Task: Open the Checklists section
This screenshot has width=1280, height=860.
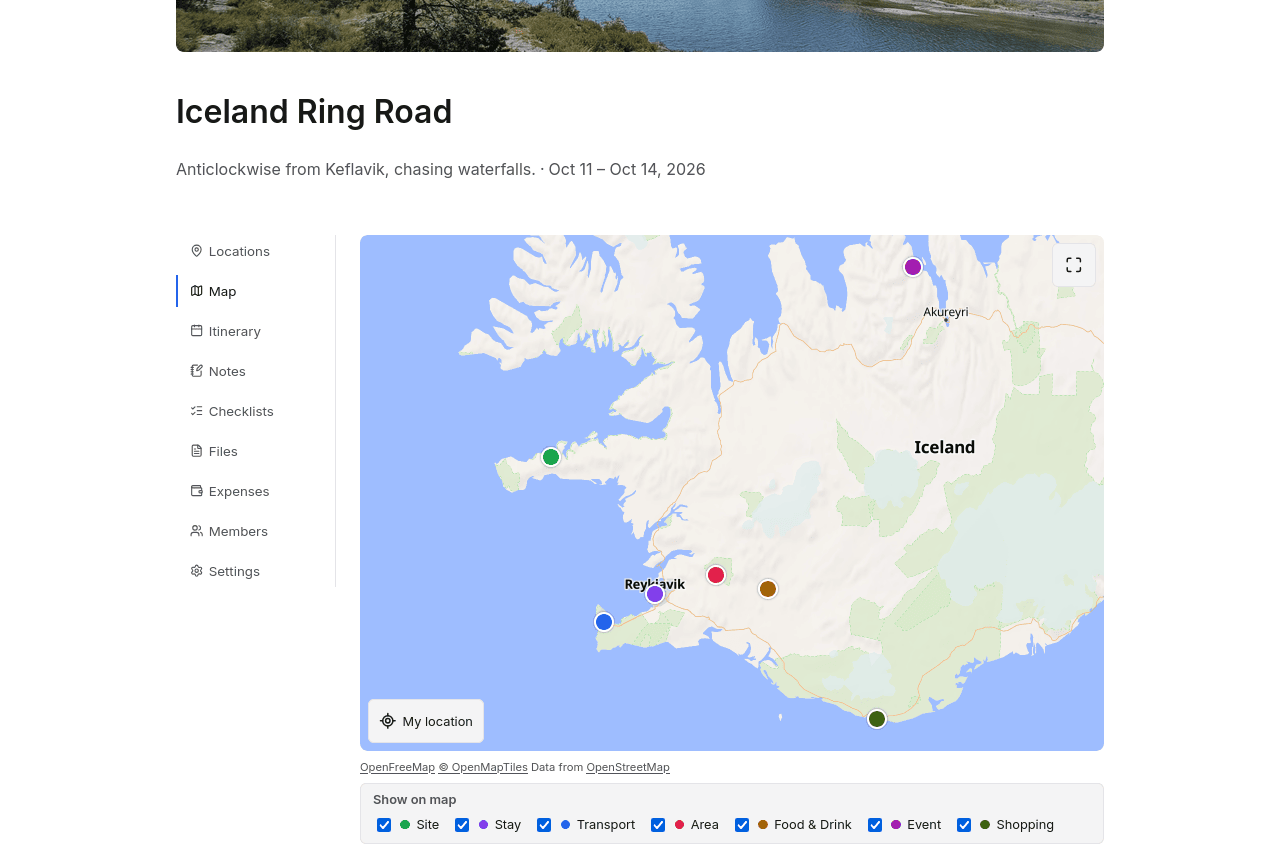Action: click(256, 411)
